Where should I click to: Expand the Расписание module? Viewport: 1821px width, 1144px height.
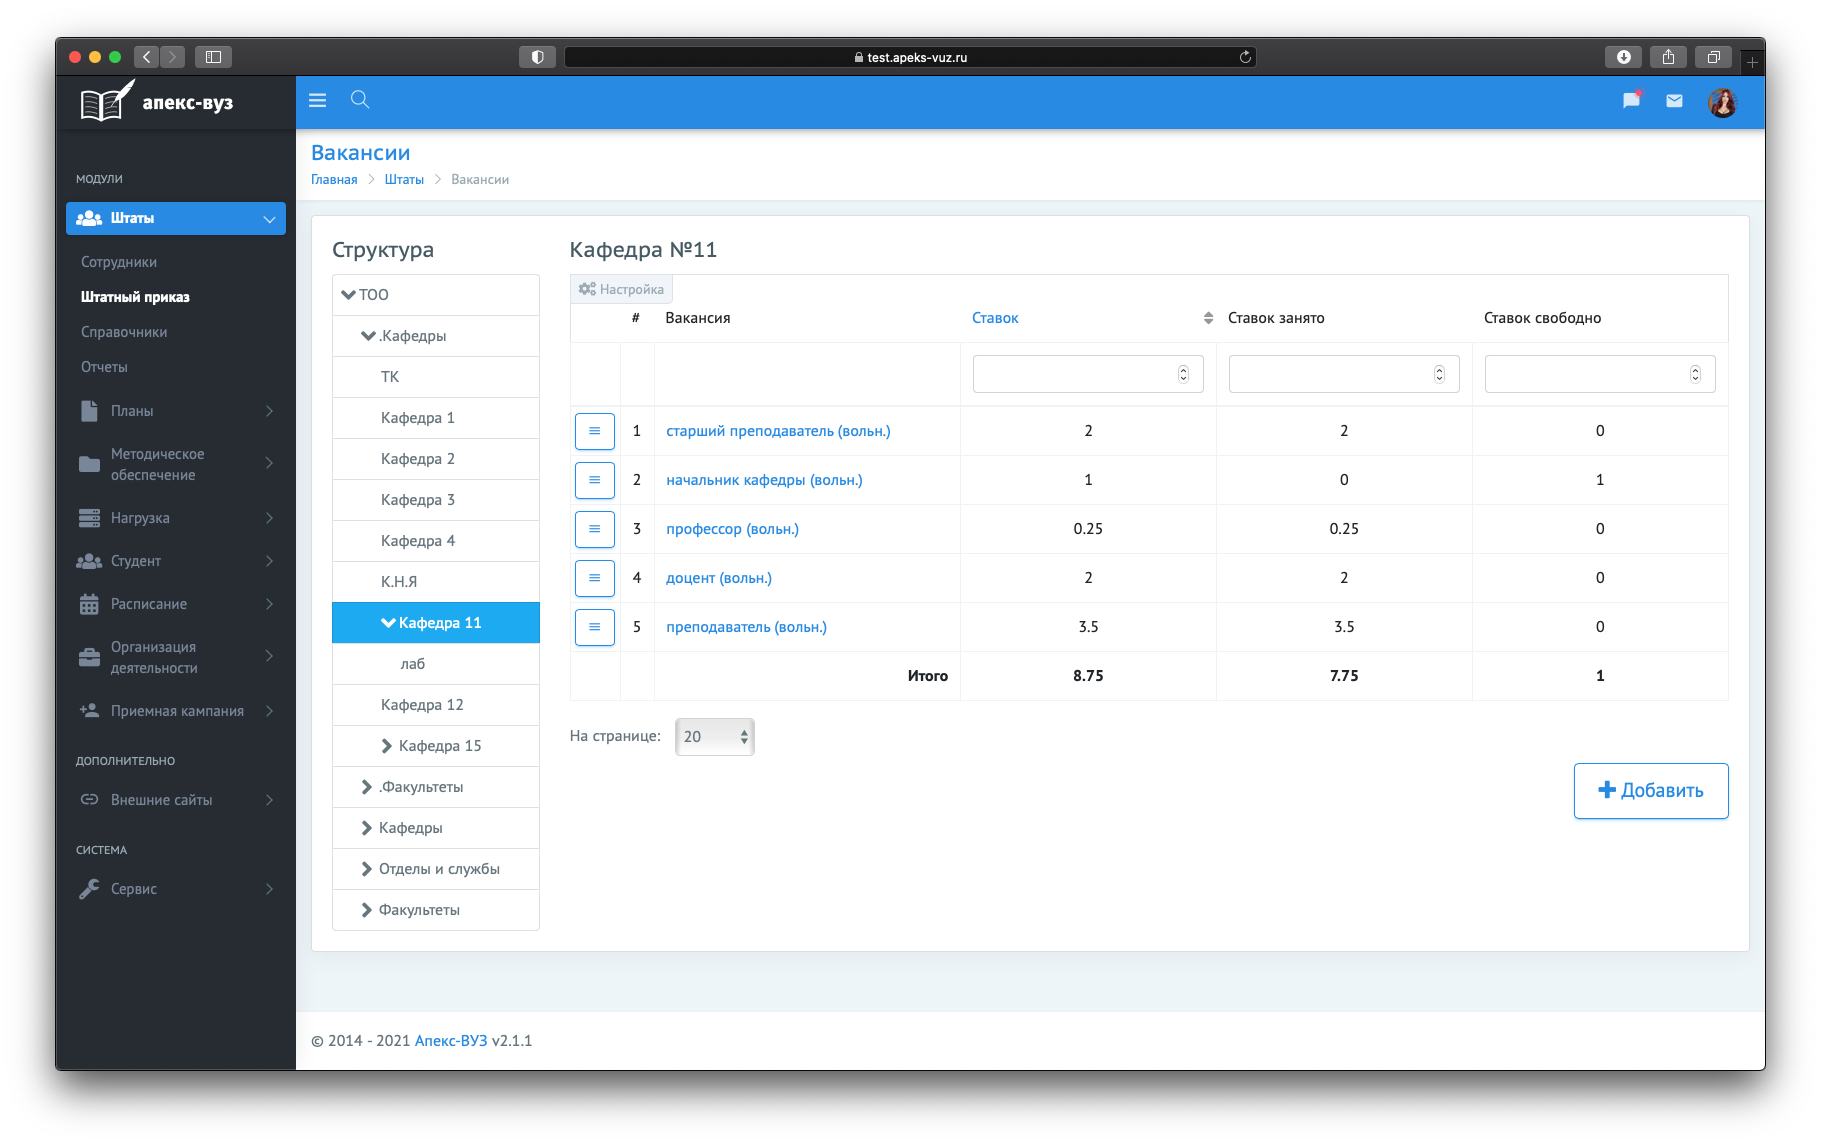pos(176,604)
